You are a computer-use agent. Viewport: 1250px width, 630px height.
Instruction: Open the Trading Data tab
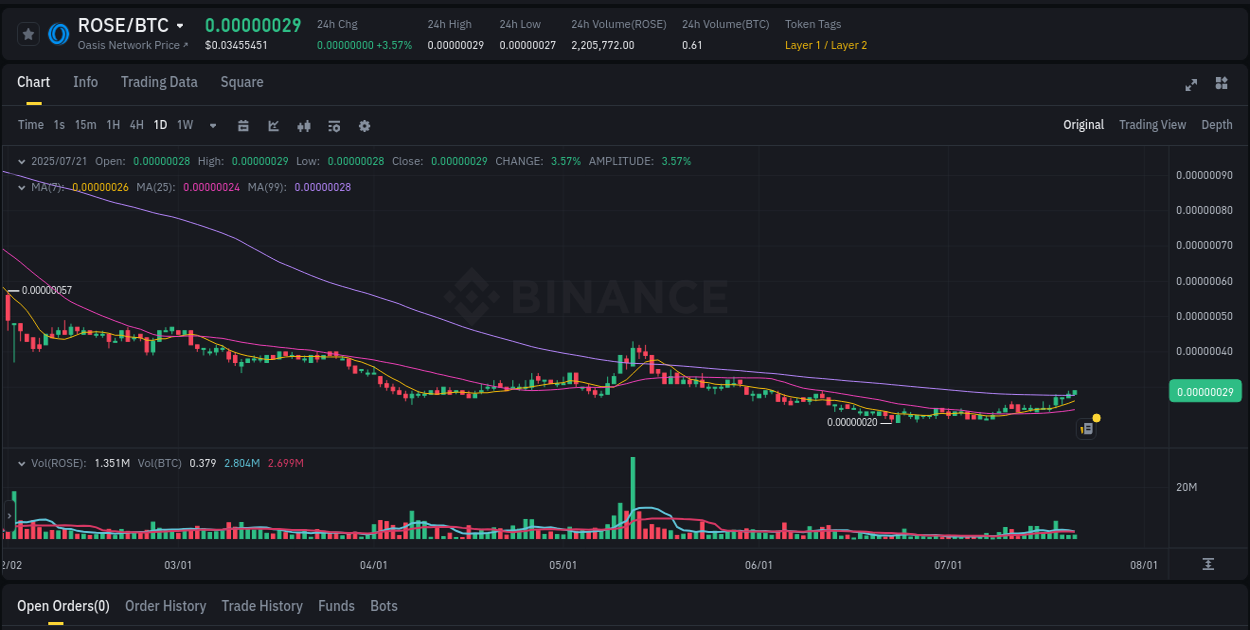tap(159, 82)
